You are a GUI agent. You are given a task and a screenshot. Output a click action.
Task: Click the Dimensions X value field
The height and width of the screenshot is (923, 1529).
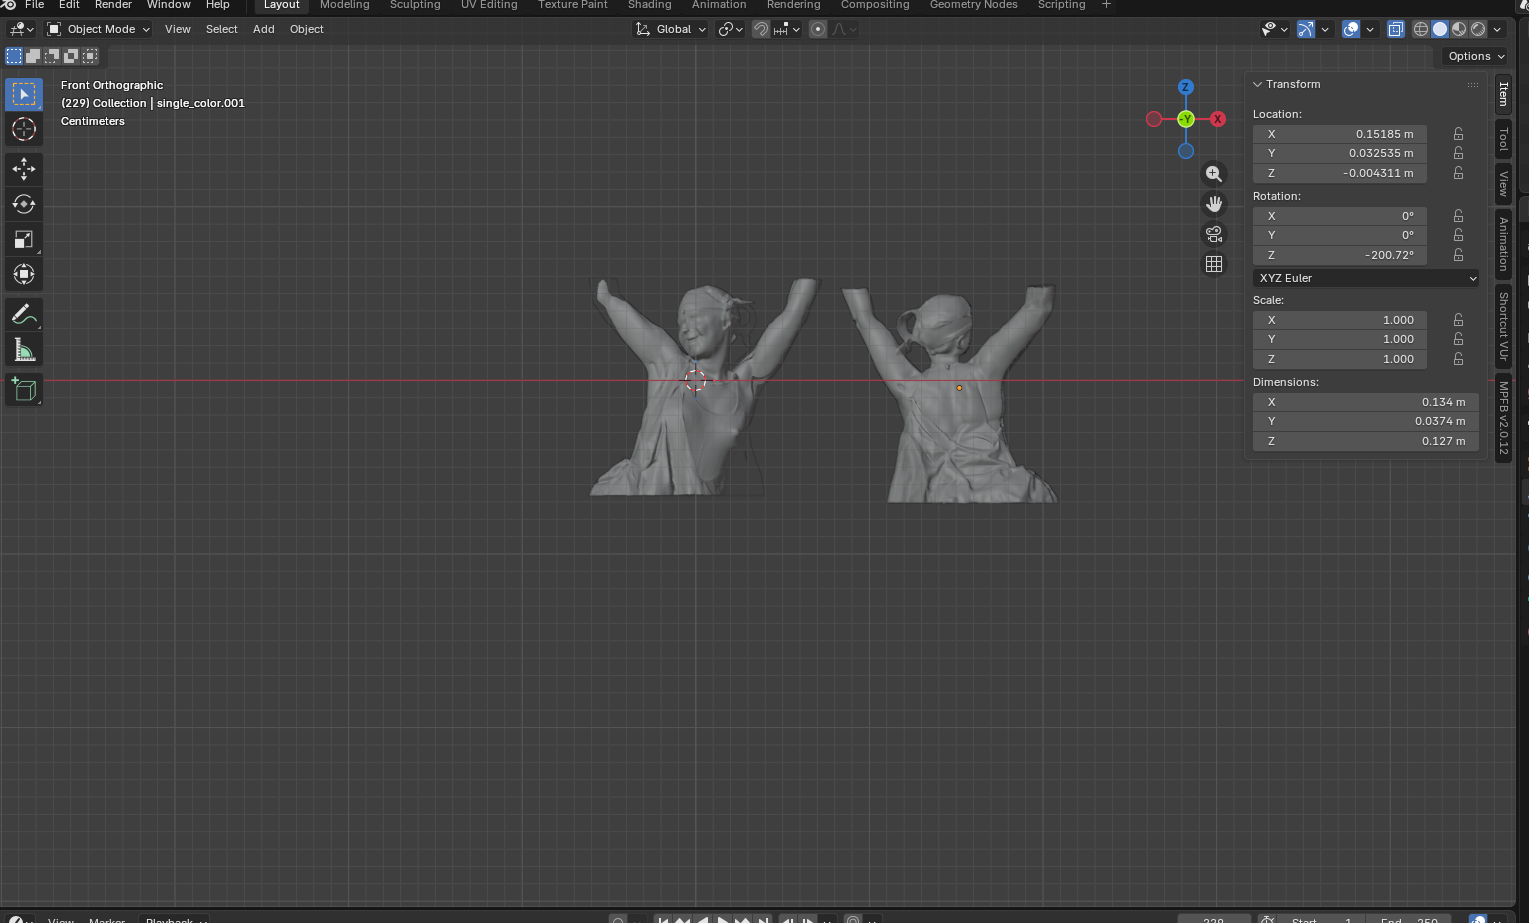[x=1366, y=402]
